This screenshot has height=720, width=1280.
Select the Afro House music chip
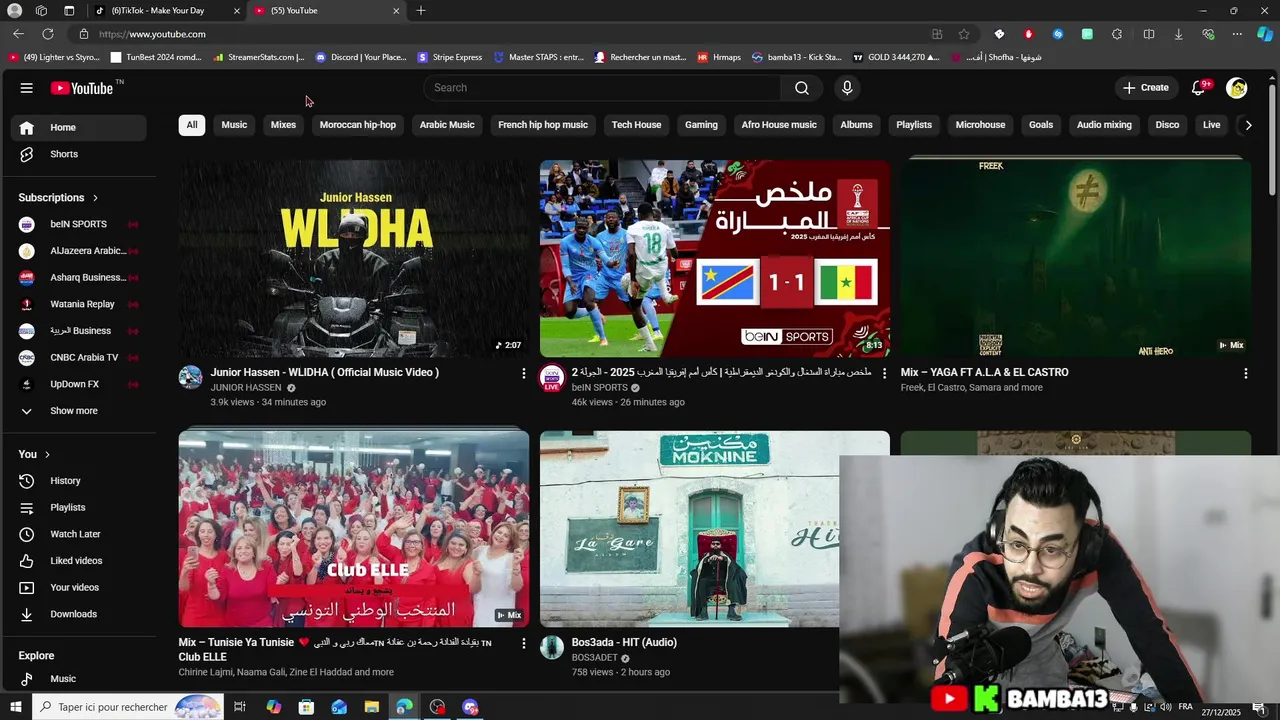coord(779,125)
